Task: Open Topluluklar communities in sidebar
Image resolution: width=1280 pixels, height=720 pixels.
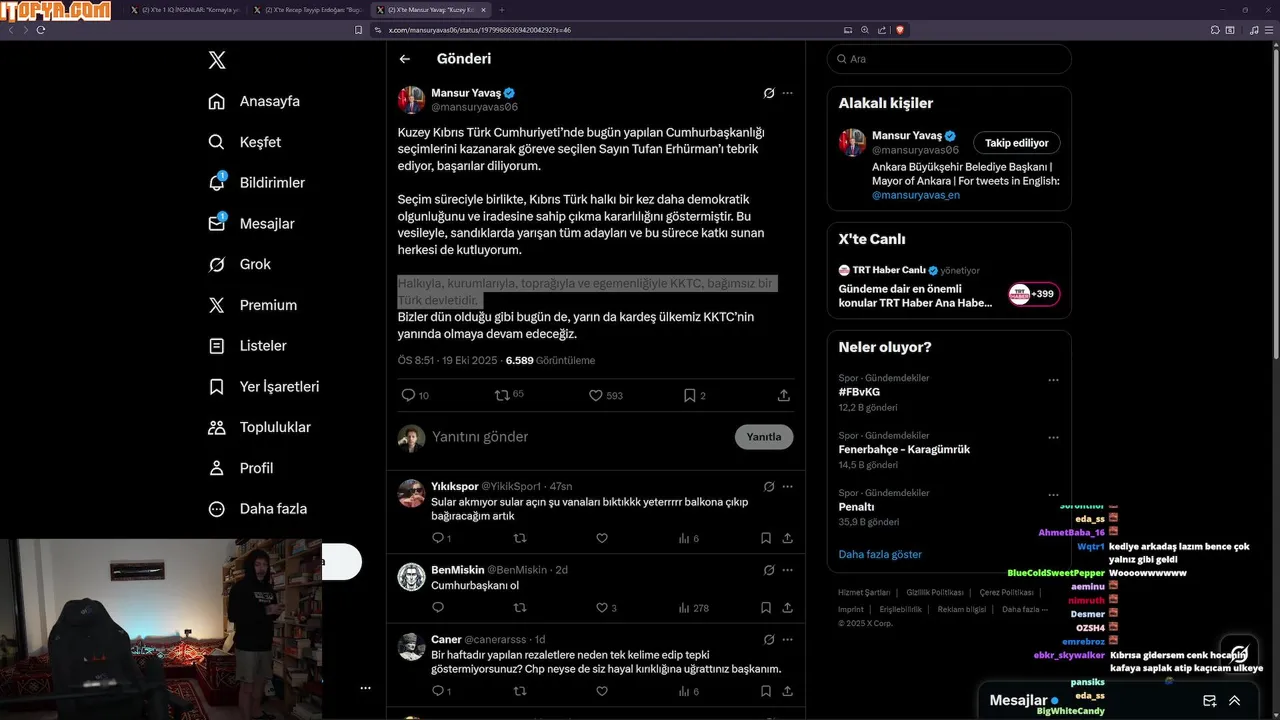Action: [x=260, y=427]
